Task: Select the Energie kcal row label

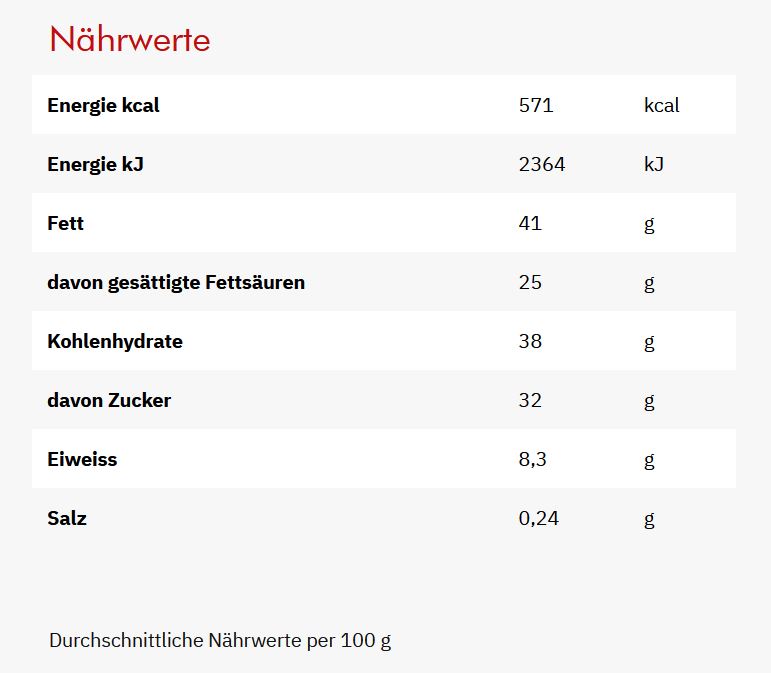Action: pos(103,105)
